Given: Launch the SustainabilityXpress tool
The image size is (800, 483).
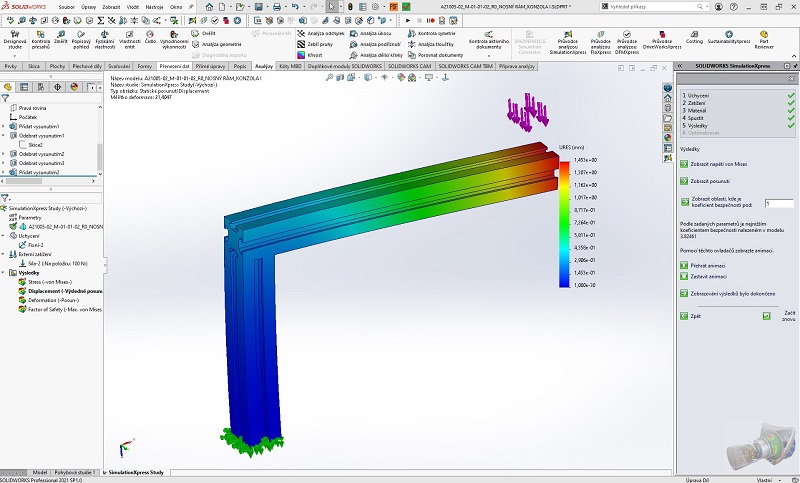Looking at the screenshot, I should pyautogui.click(x=729, y=38).
